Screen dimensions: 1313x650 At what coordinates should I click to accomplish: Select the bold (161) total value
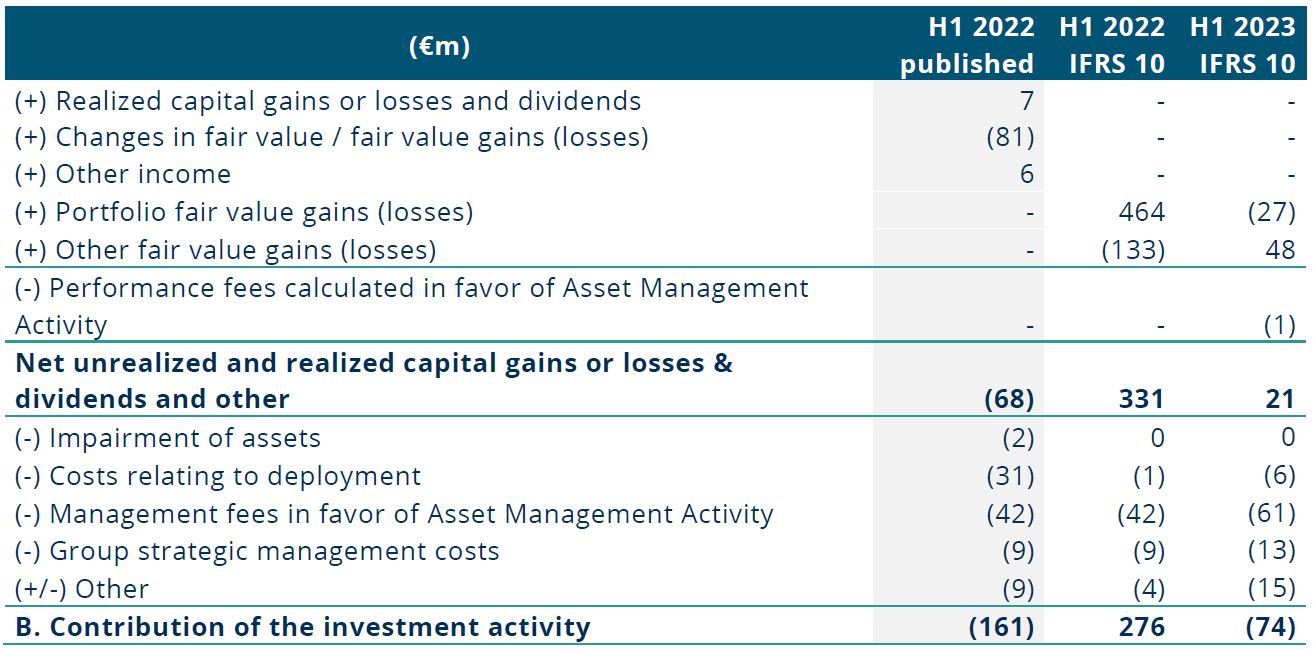(x=1000, y=627)
